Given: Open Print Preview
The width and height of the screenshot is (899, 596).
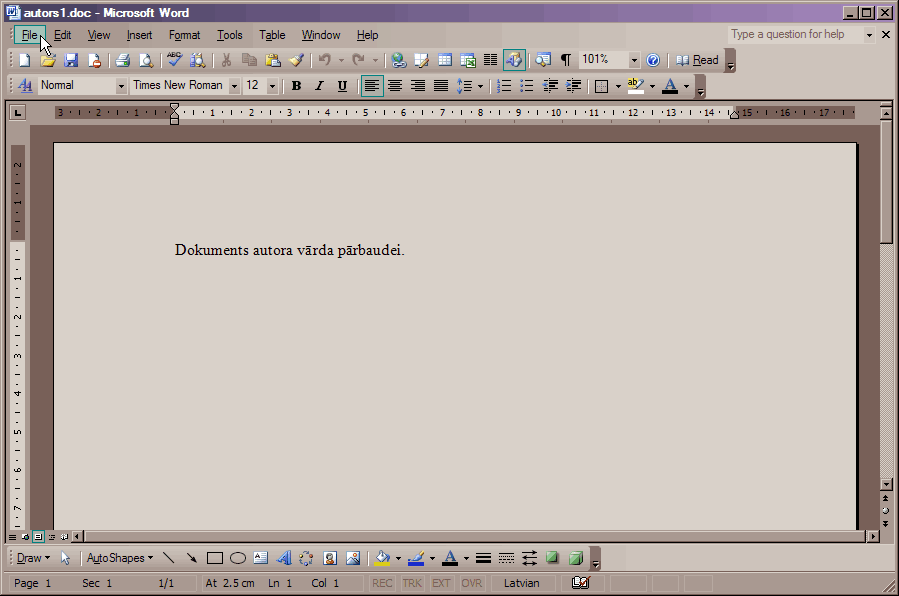Looking at the screenshot, I should (x=146, y=60).
